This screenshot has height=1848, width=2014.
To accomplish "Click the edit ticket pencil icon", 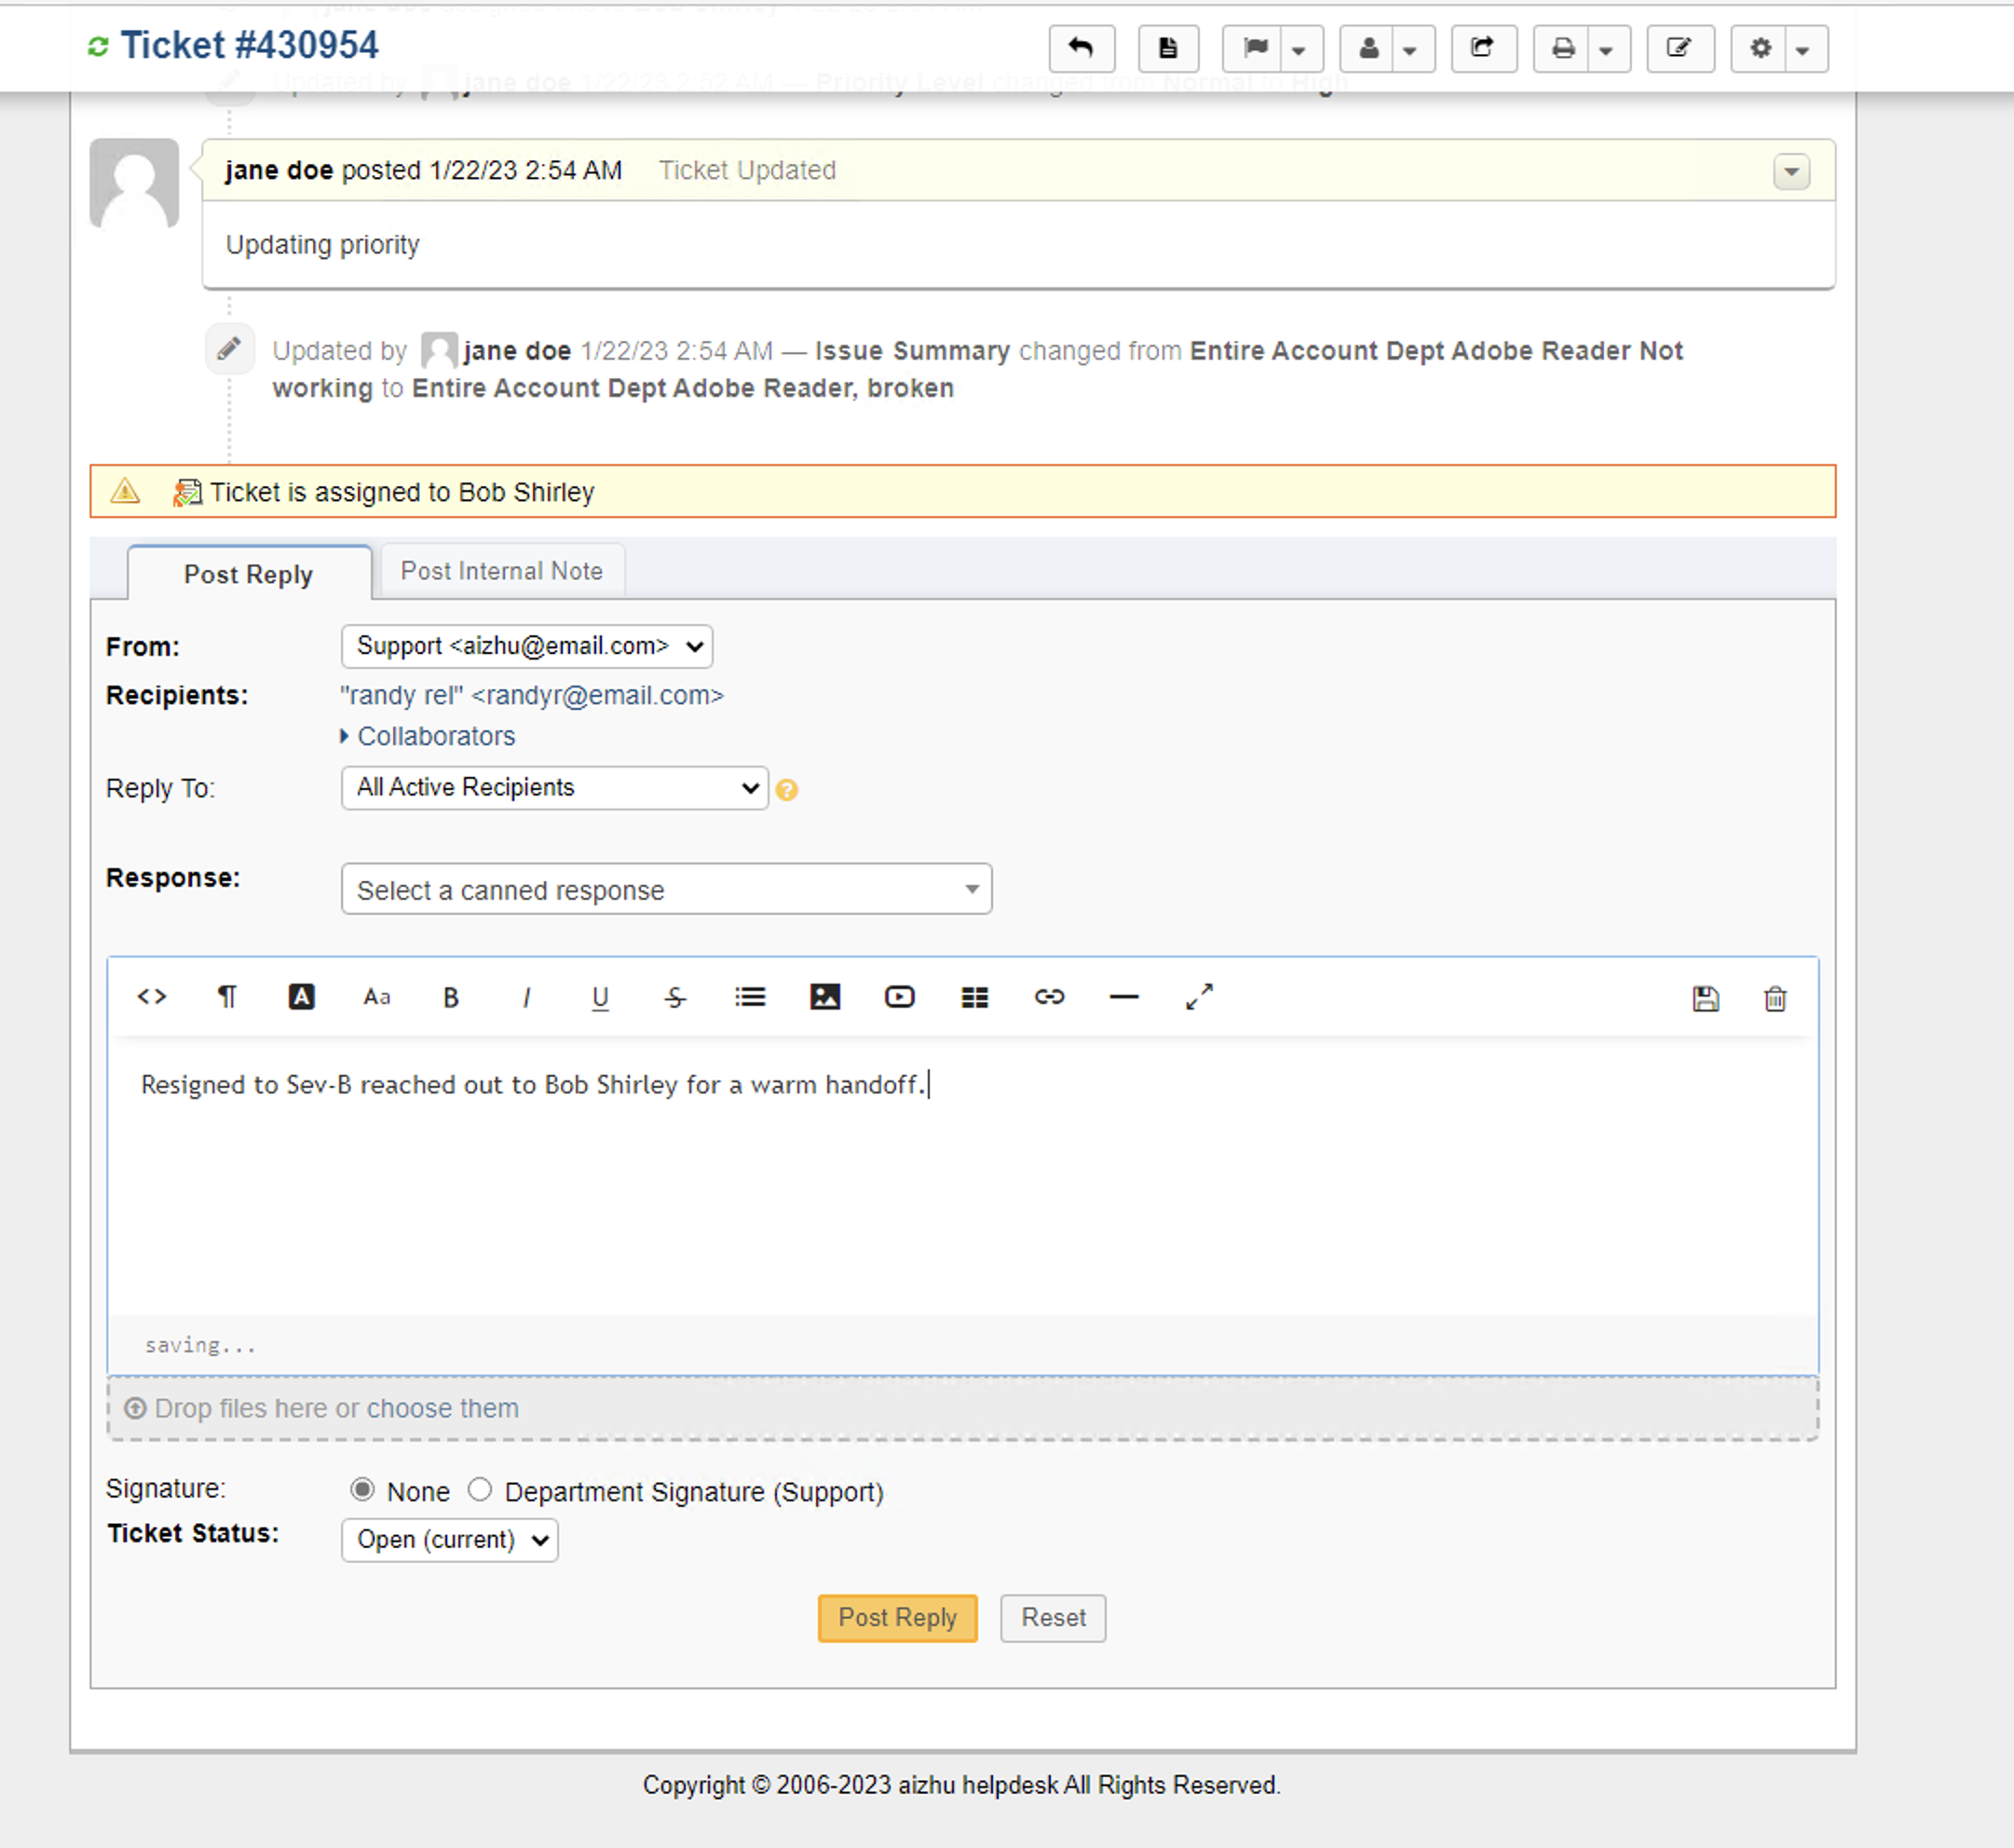I will coord(1679,48).
